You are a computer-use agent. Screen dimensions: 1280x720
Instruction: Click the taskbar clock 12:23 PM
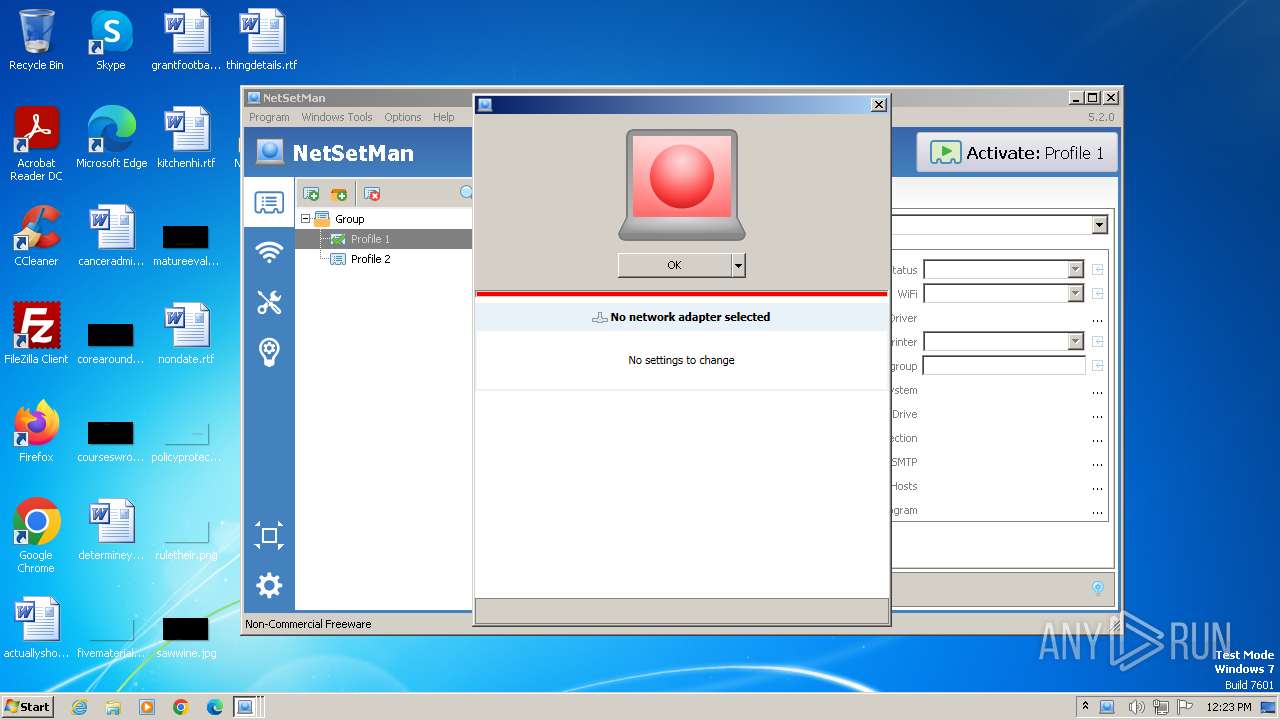[x=1229, y=707]
